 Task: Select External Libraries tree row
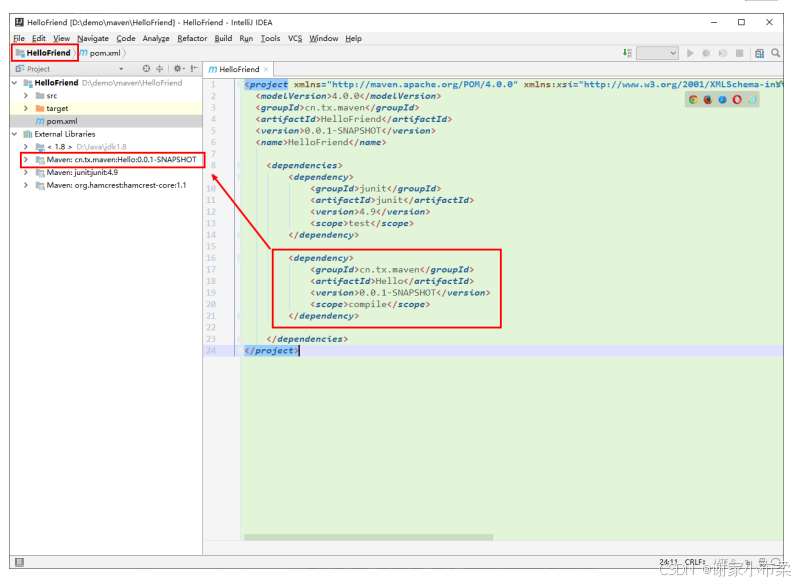(106, 134)
